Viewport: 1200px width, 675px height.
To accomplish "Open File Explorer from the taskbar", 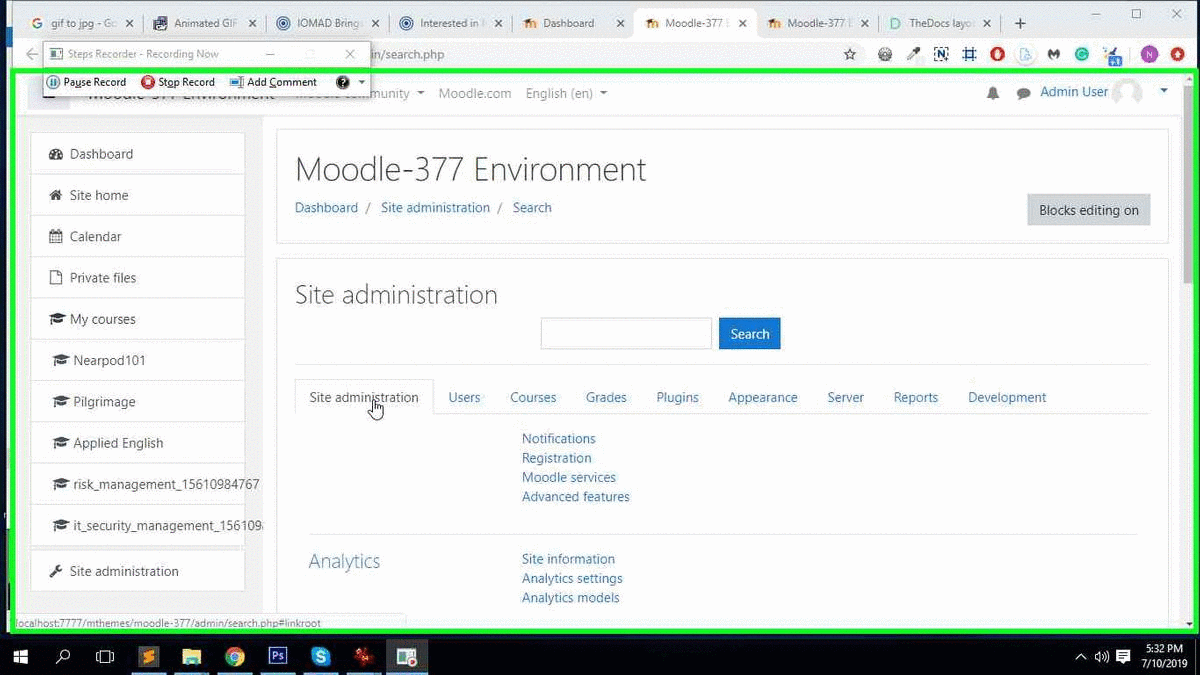I will [192, 657].
